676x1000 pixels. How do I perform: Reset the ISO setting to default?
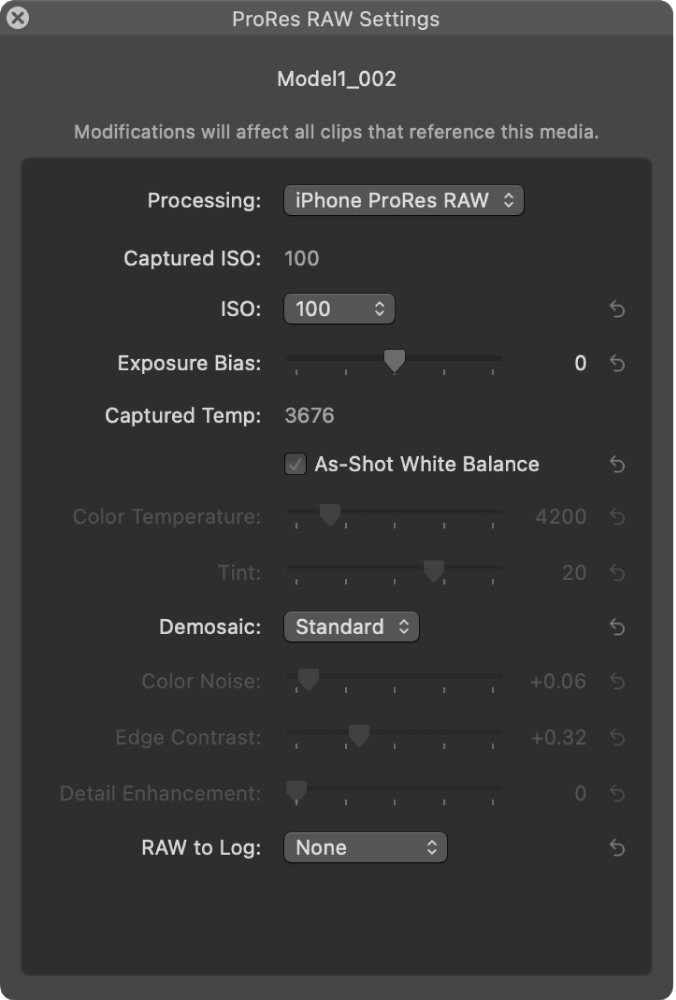pos(616,310)
